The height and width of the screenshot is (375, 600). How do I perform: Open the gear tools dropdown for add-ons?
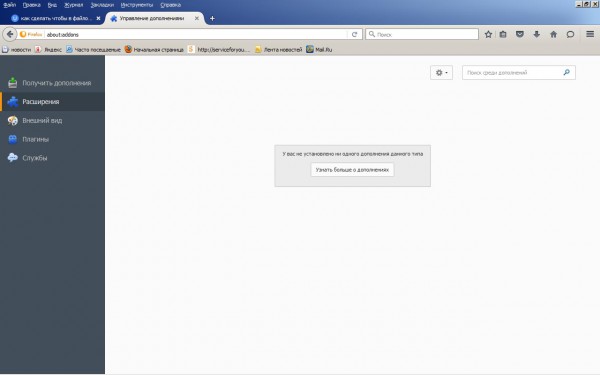441,72
